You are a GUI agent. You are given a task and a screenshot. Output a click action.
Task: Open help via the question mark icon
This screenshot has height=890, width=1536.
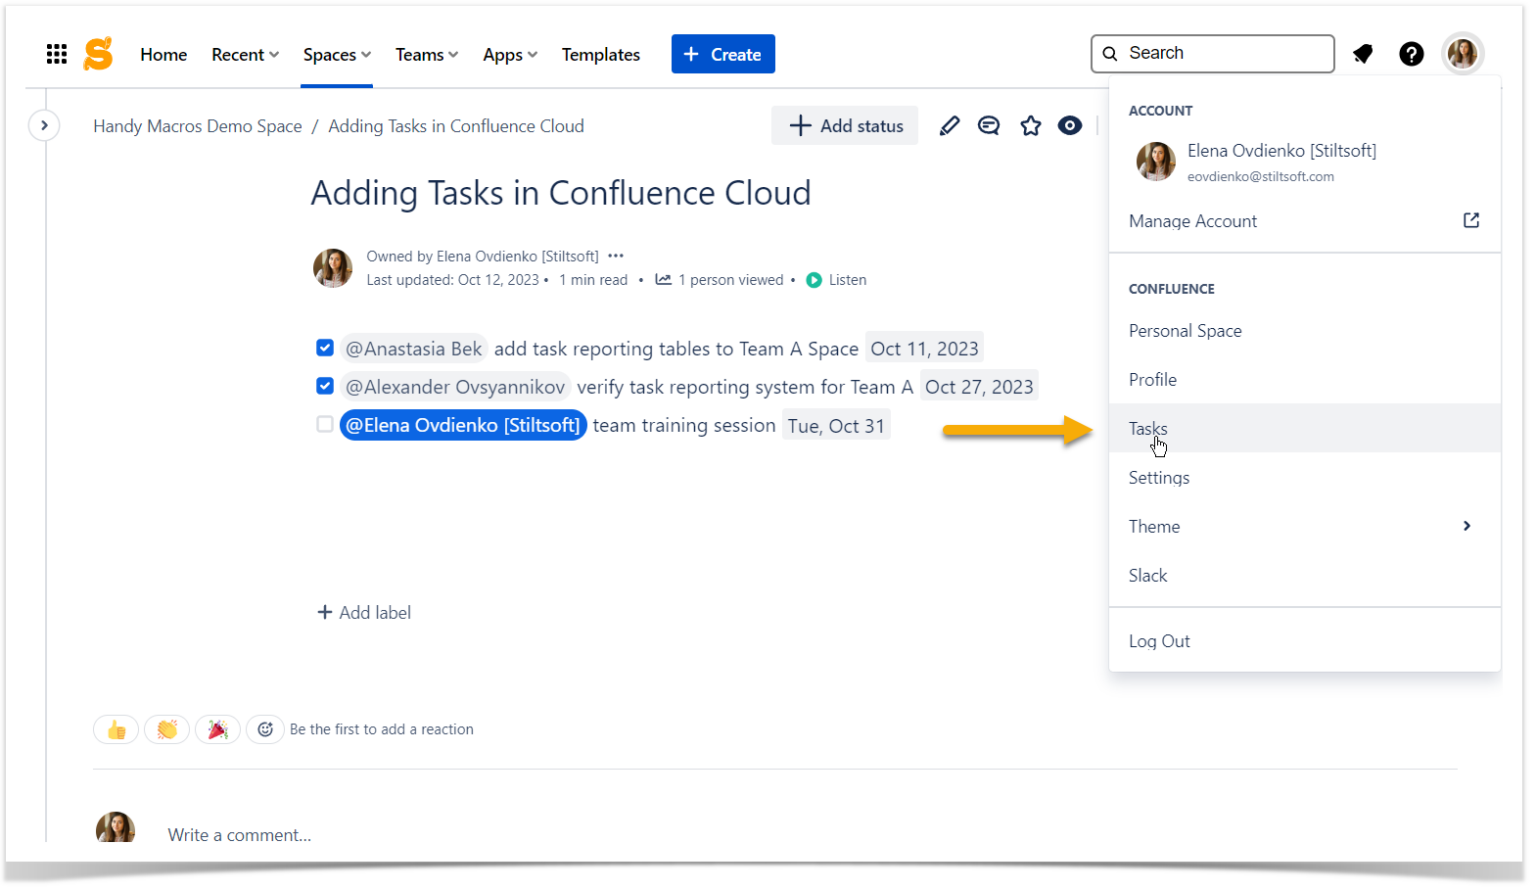click(1411, 53)
